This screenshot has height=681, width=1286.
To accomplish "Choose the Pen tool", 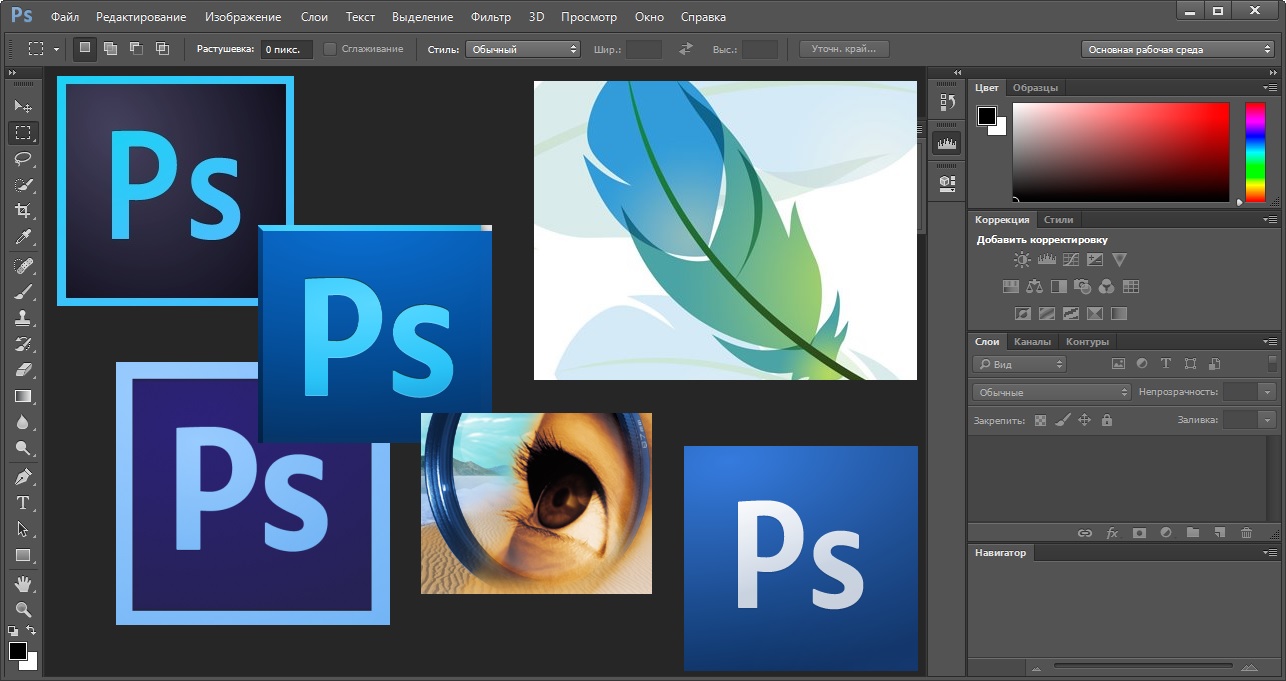I will (x=23, y=476).
